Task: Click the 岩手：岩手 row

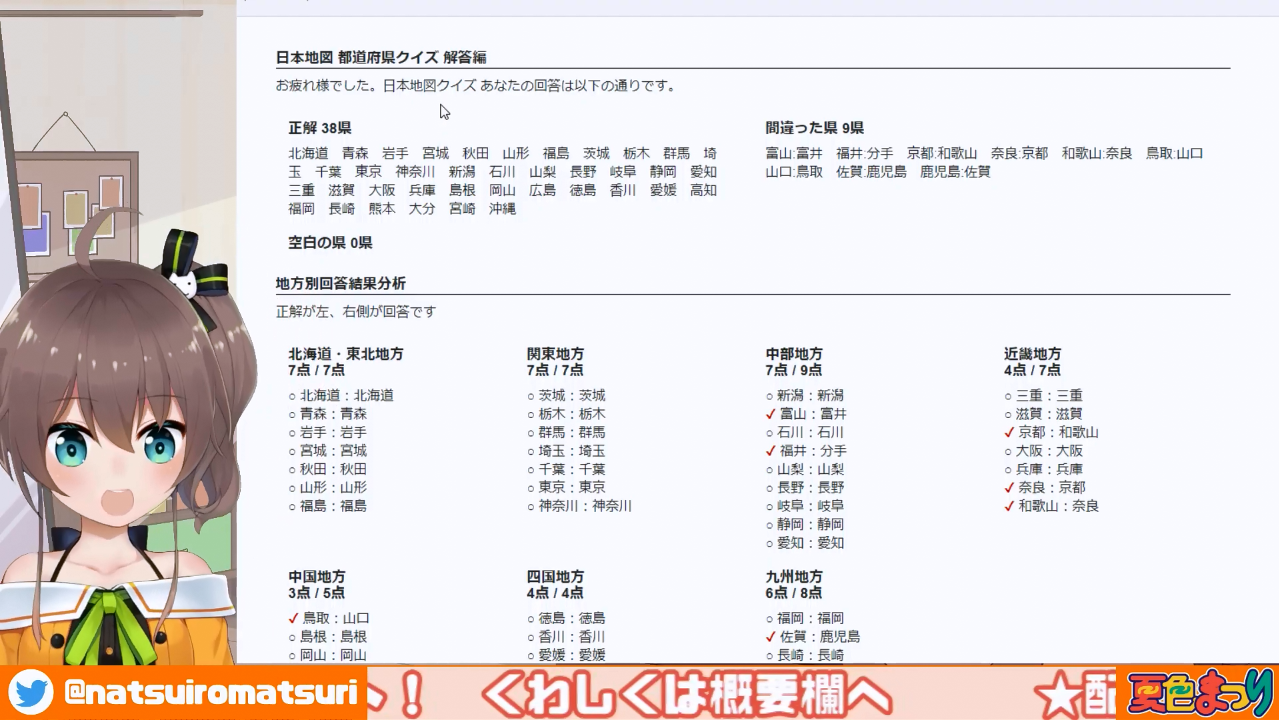Action: tap(328, 433)
